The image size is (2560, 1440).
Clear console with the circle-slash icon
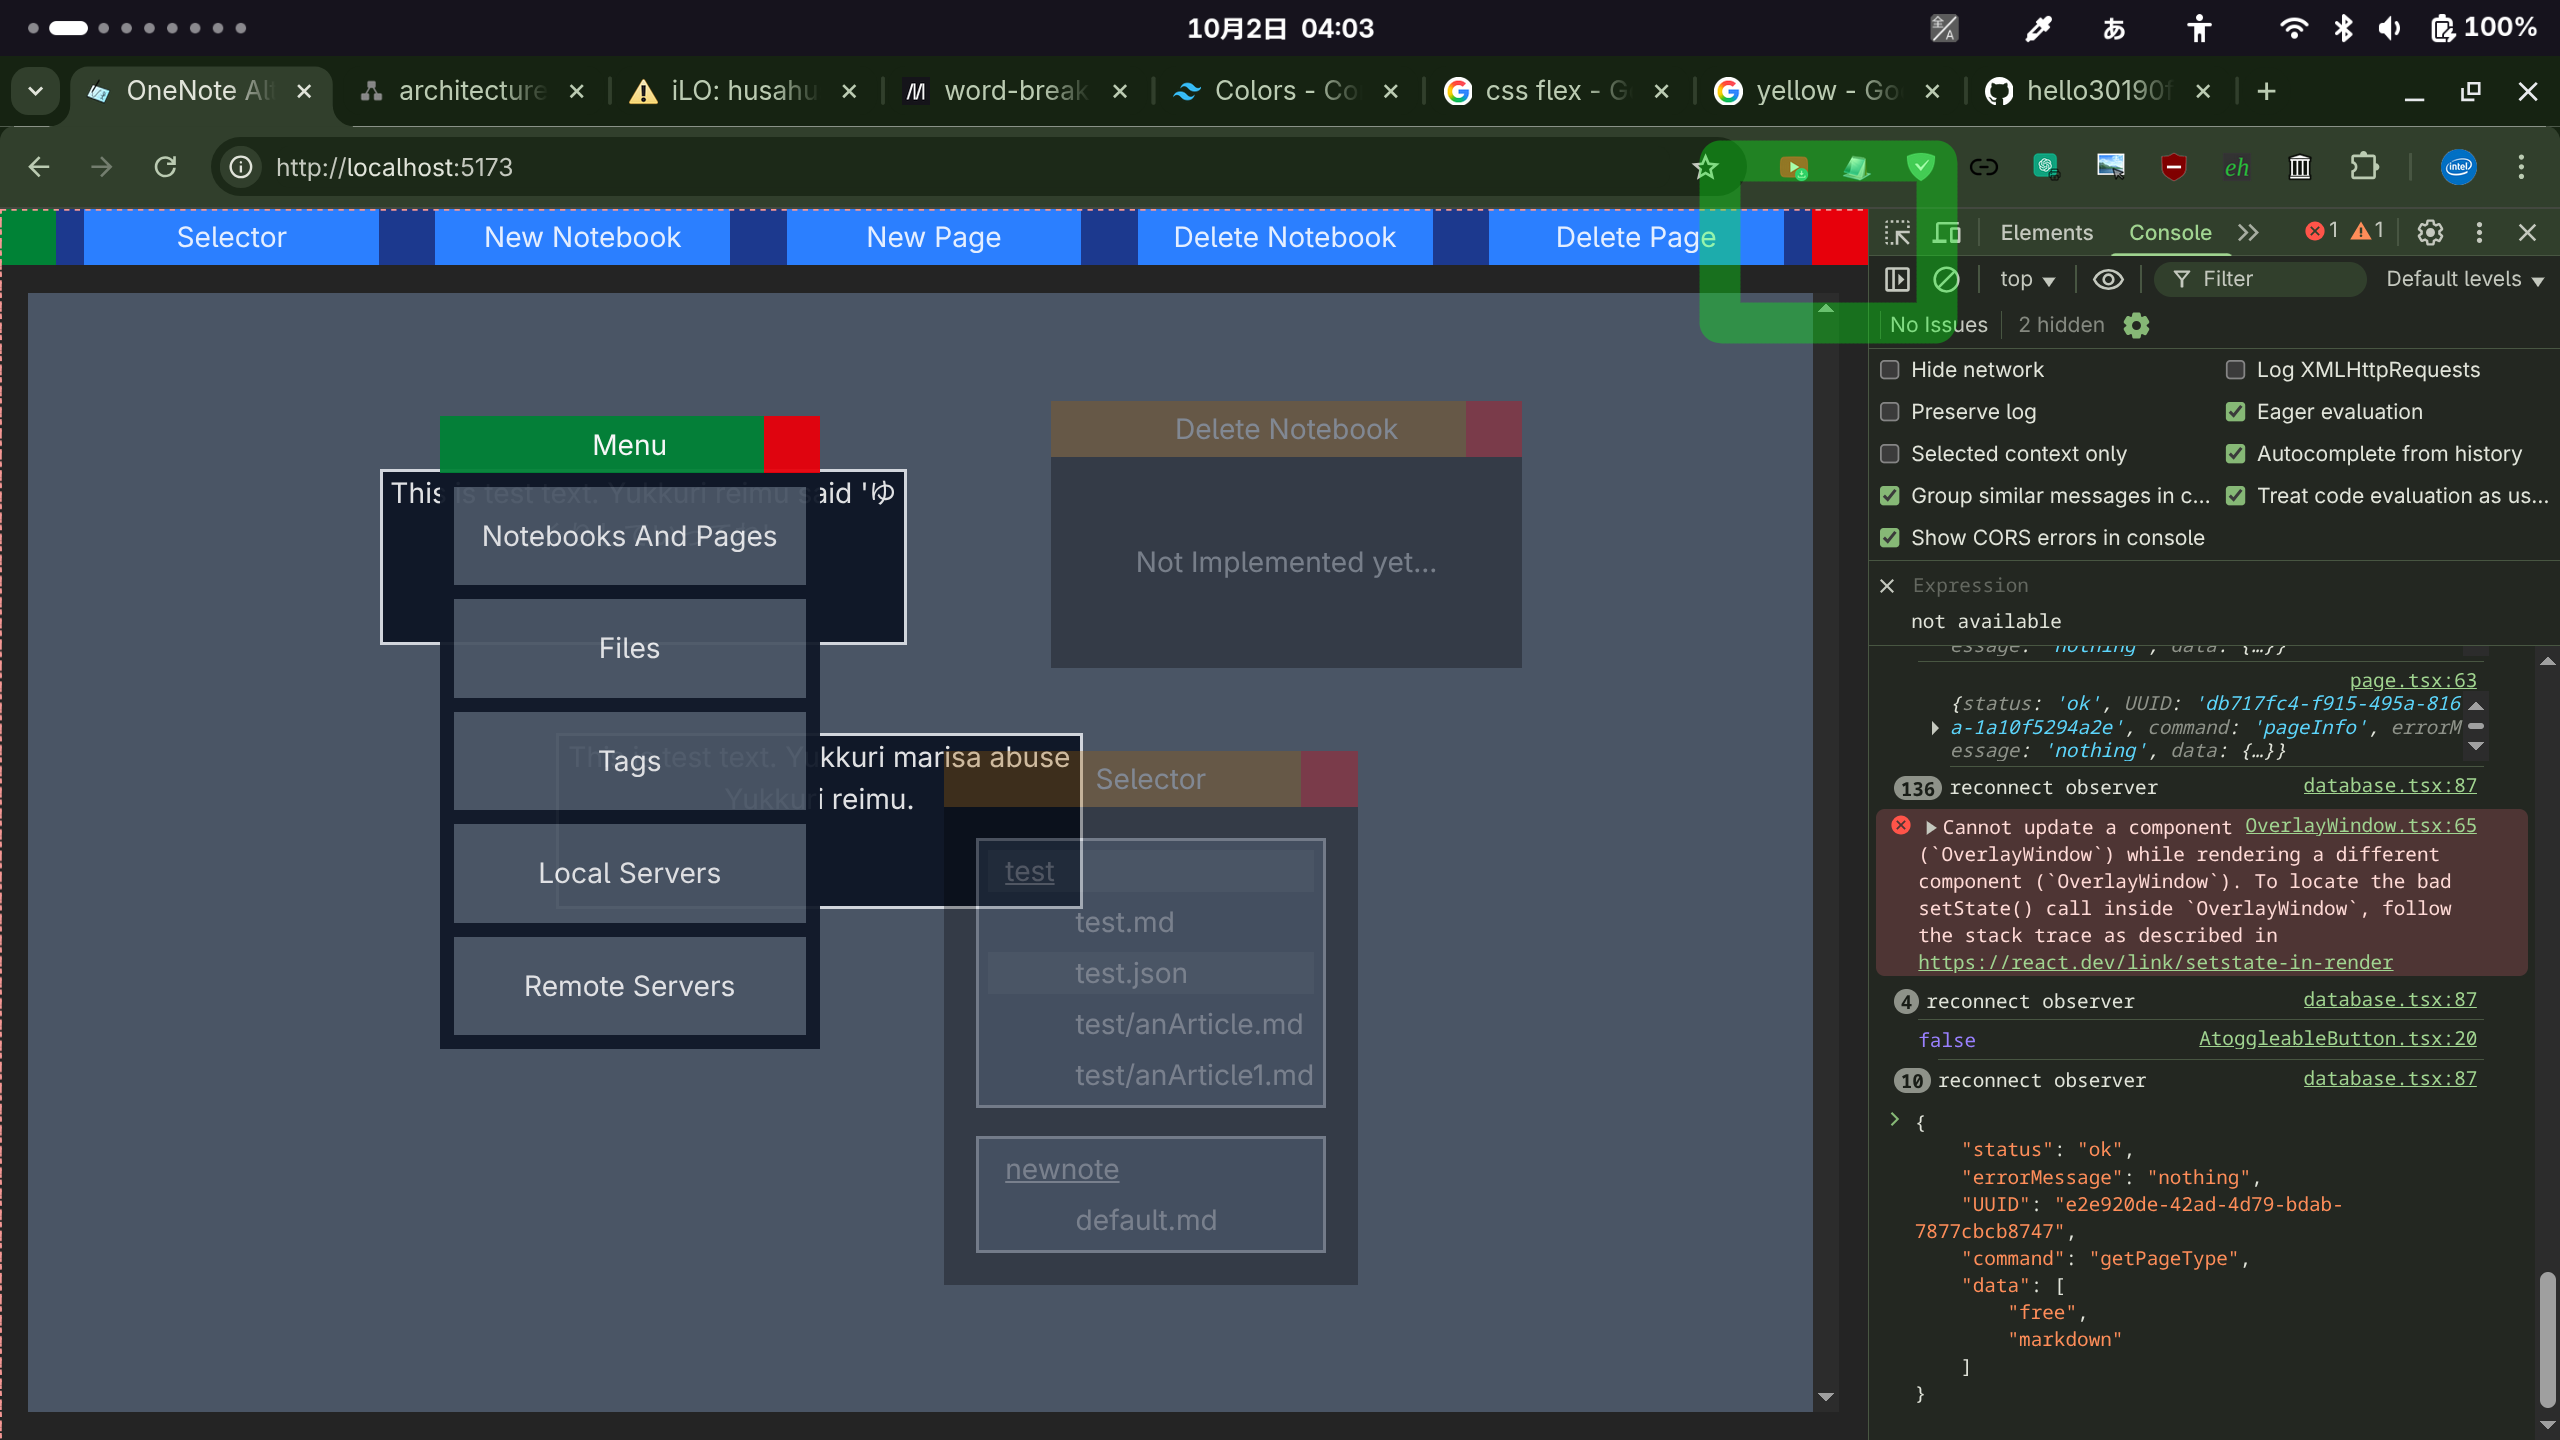pos(1946,279)
